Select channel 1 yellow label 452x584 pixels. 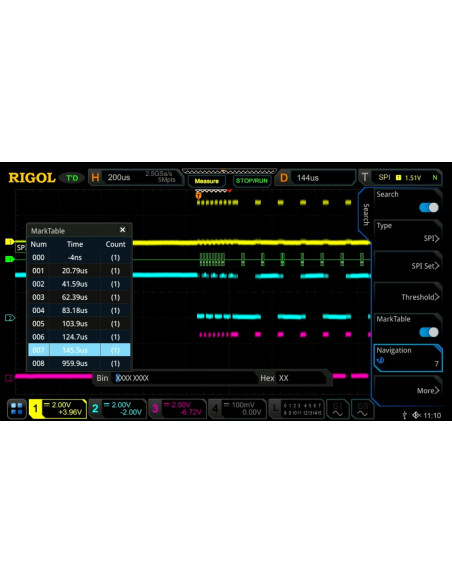(57, 409)
